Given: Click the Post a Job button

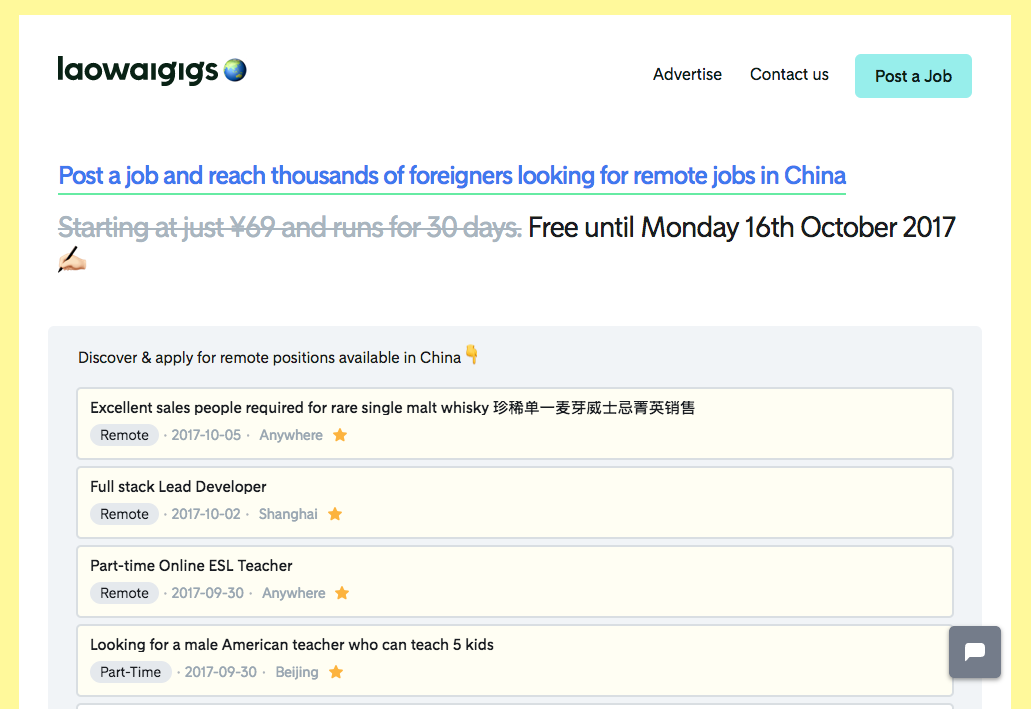Looking at the screenshot, I should (913, 76).
